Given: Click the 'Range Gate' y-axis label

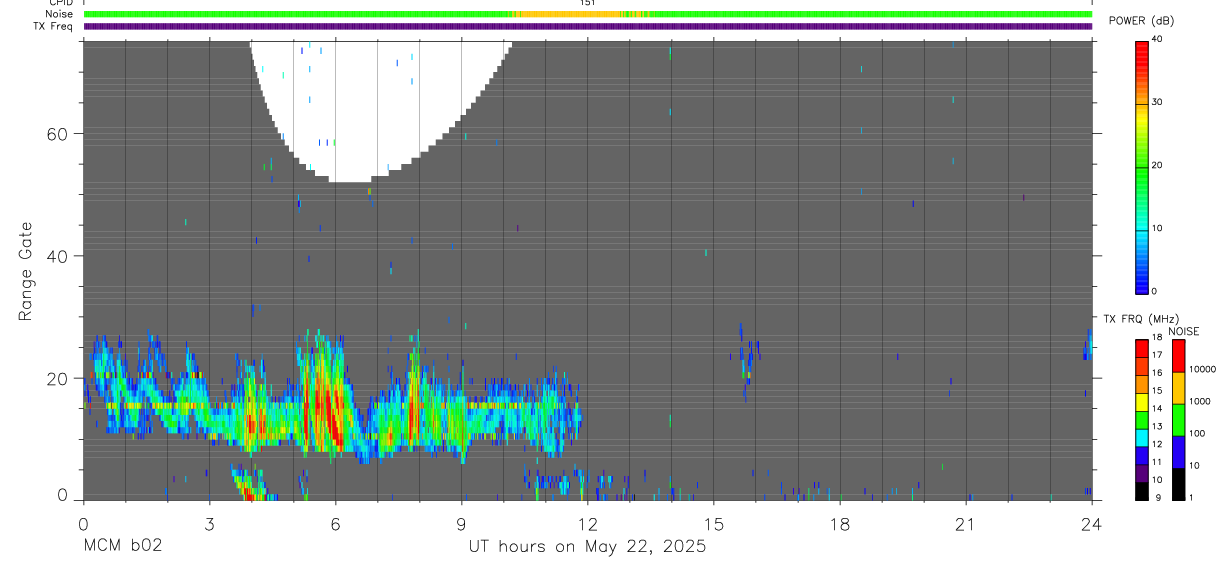Looking at the screenshot, I should [x=25, y=272].
